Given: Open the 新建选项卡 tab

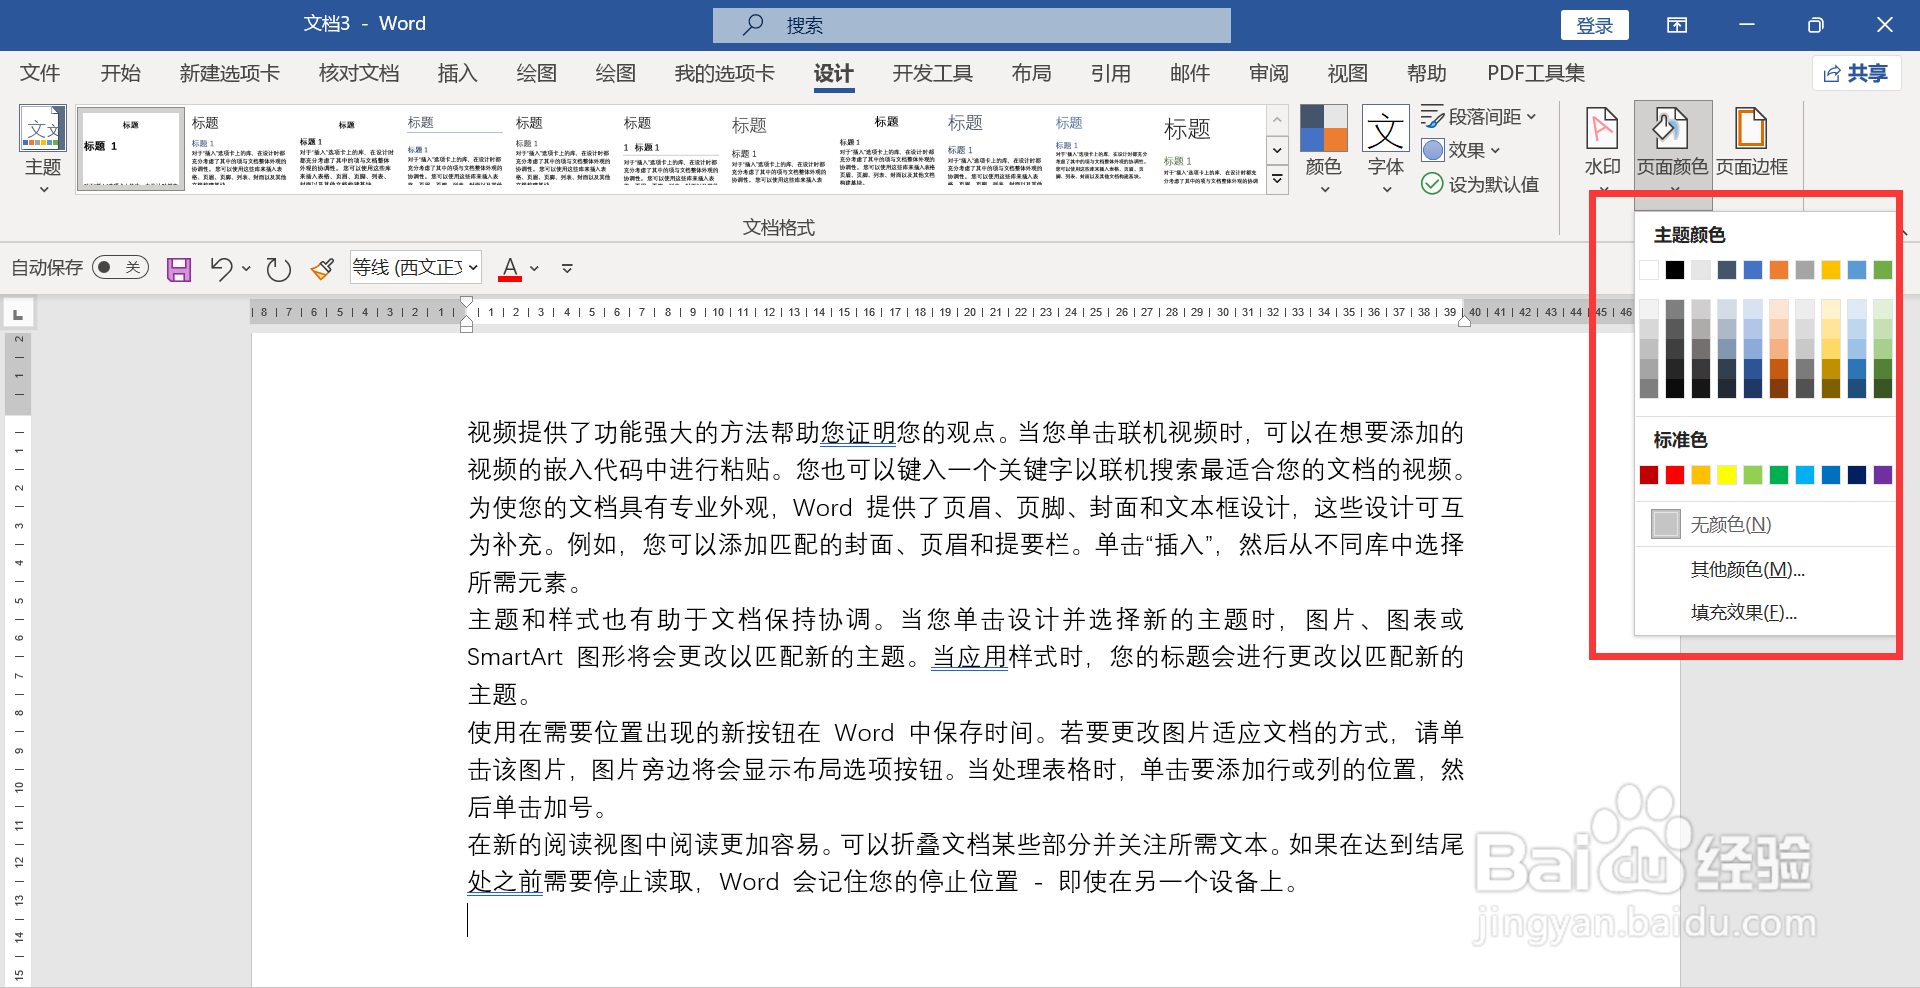Looking at the screenshot, I should (230, 73).
